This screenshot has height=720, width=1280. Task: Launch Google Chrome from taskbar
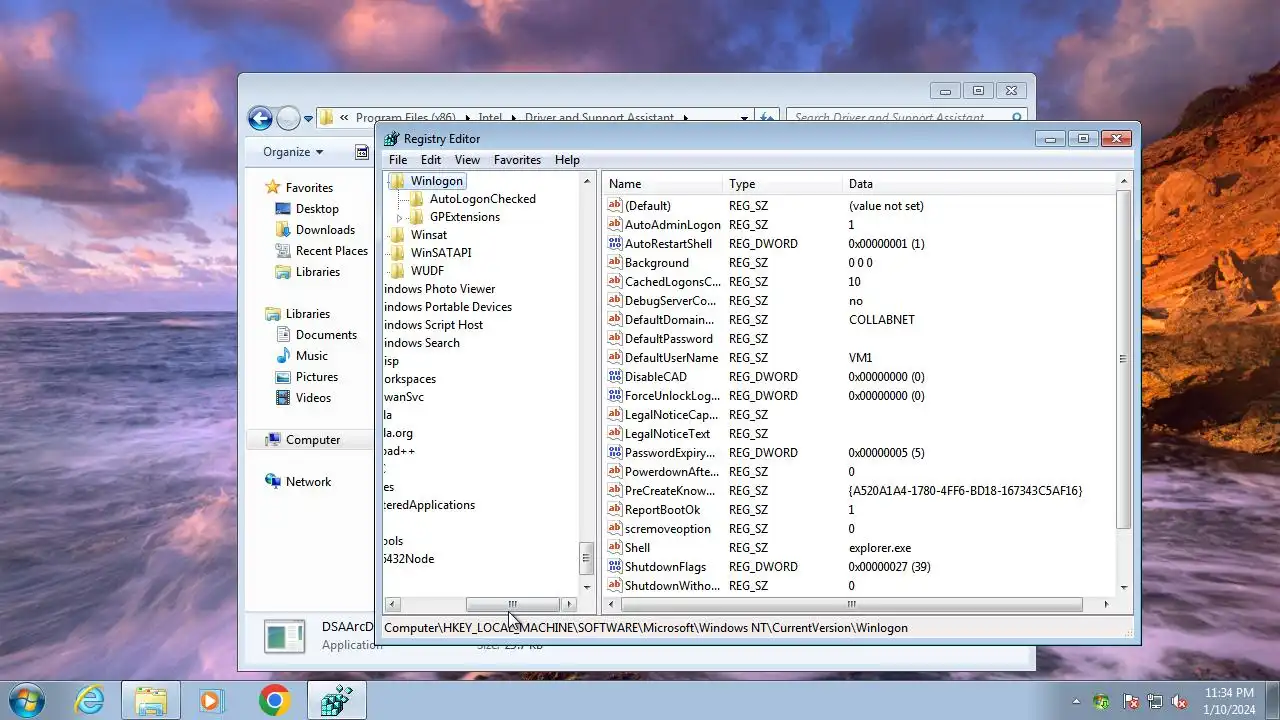tap(274, 701)
